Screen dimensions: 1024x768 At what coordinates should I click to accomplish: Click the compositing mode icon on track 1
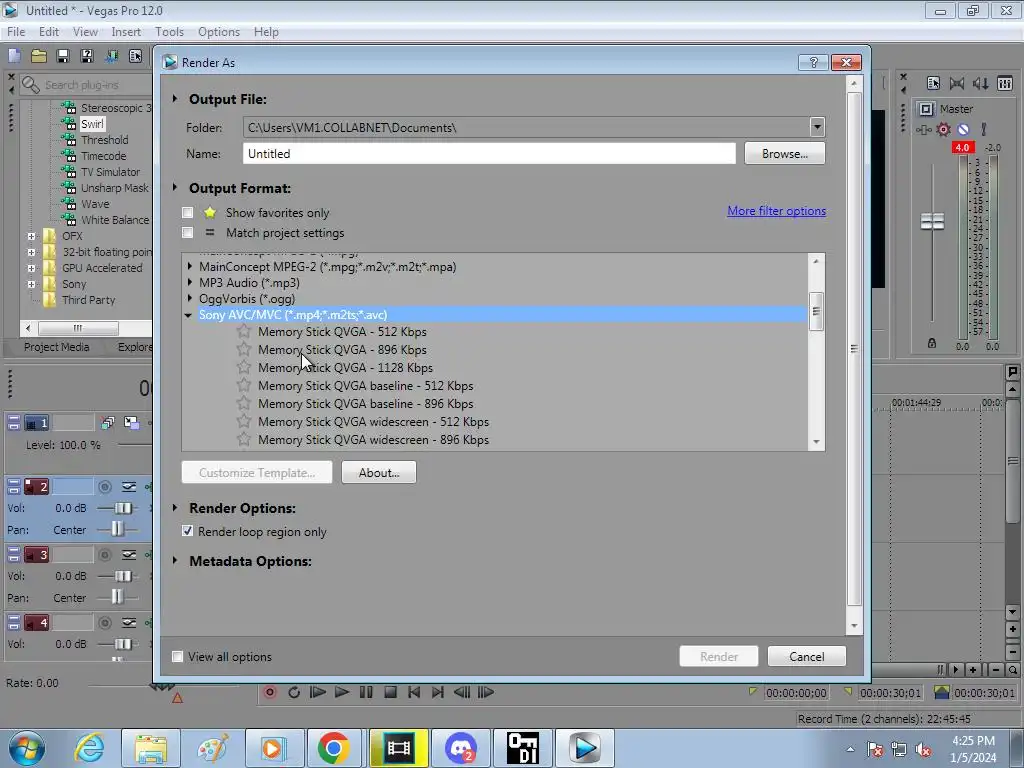tap(131, 423)
